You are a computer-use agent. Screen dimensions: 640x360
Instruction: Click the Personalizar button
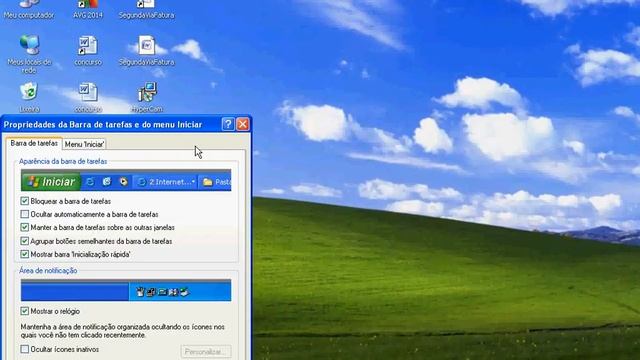[x=206, y=351]
